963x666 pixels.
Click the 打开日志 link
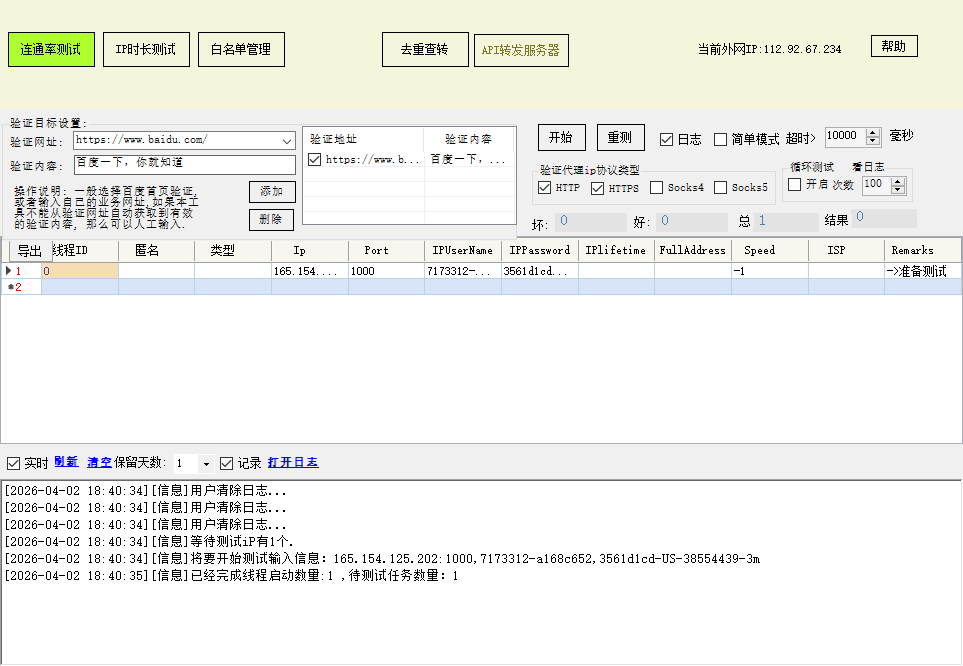(293, 463)
